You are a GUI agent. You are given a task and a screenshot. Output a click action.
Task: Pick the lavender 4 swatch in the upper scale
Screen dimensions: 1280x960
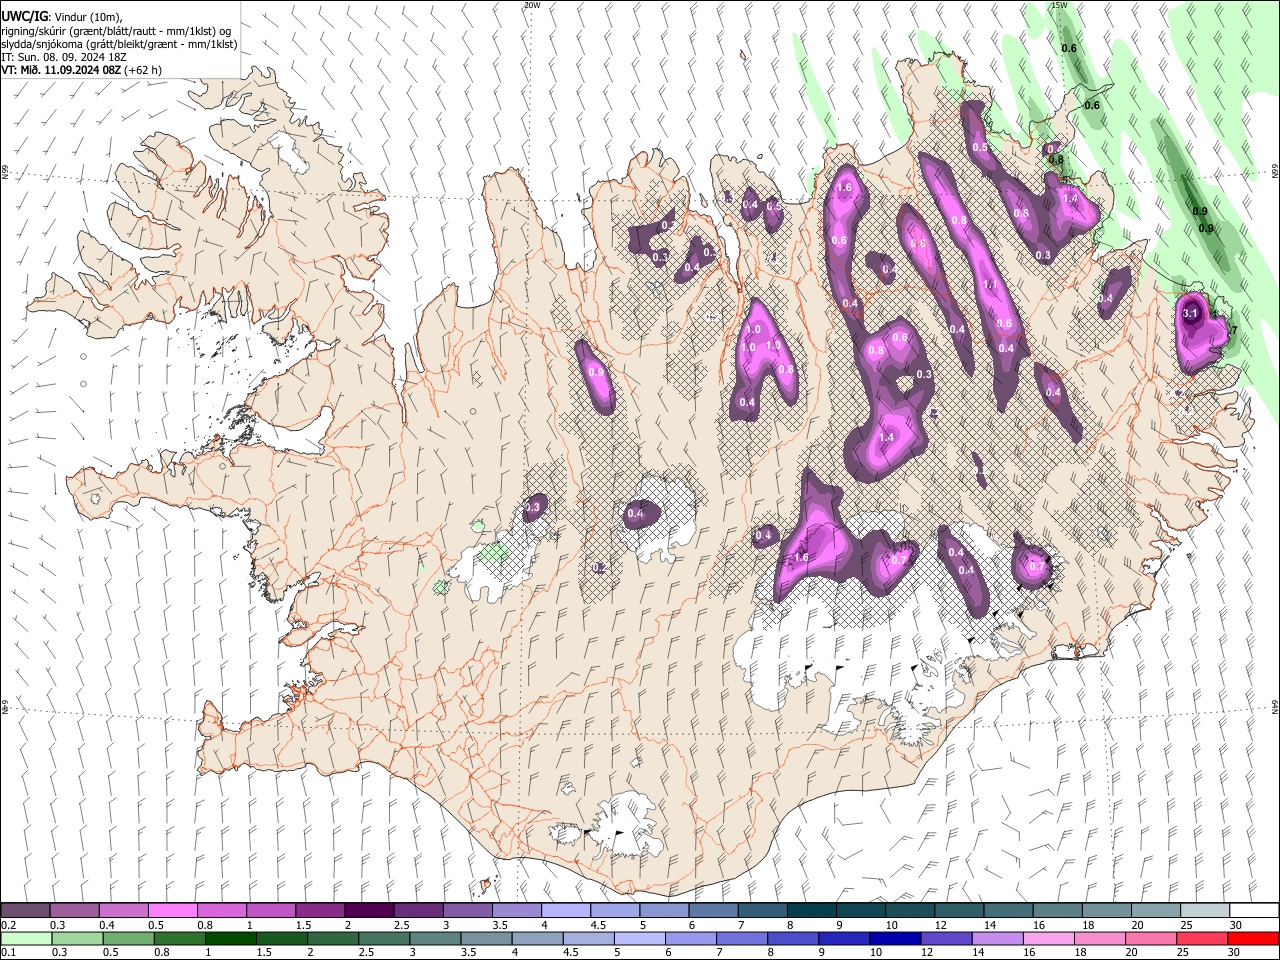pyautogui.click(x=565, y=910)
